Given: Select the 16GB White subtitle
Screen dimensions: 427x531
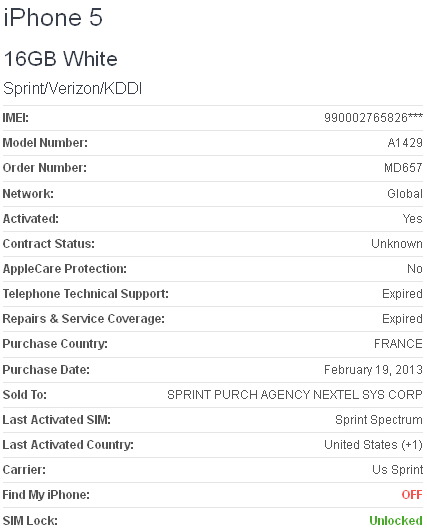Looking at the screenshot, I should 60,59.
